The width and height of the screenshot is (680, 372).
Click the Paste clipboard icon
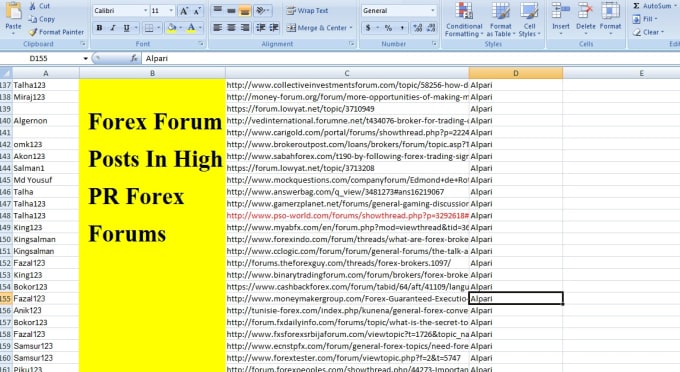[x=13, y=11]
